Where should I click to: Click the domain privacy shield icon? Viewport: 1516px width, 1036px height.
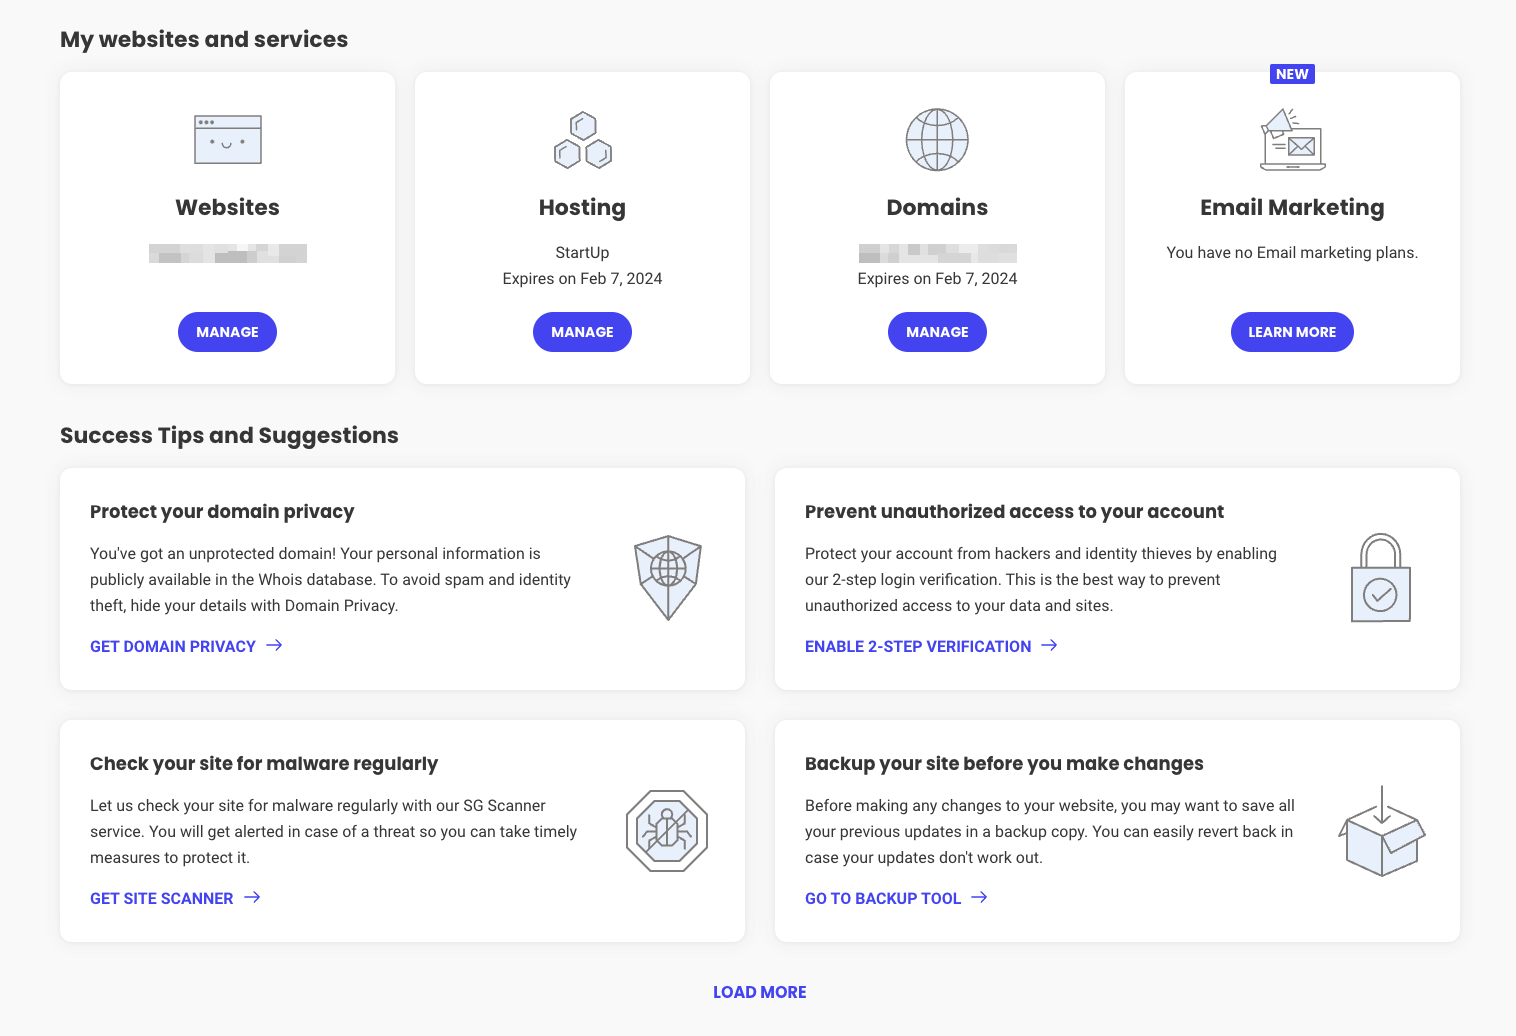(x=667, y=578)
